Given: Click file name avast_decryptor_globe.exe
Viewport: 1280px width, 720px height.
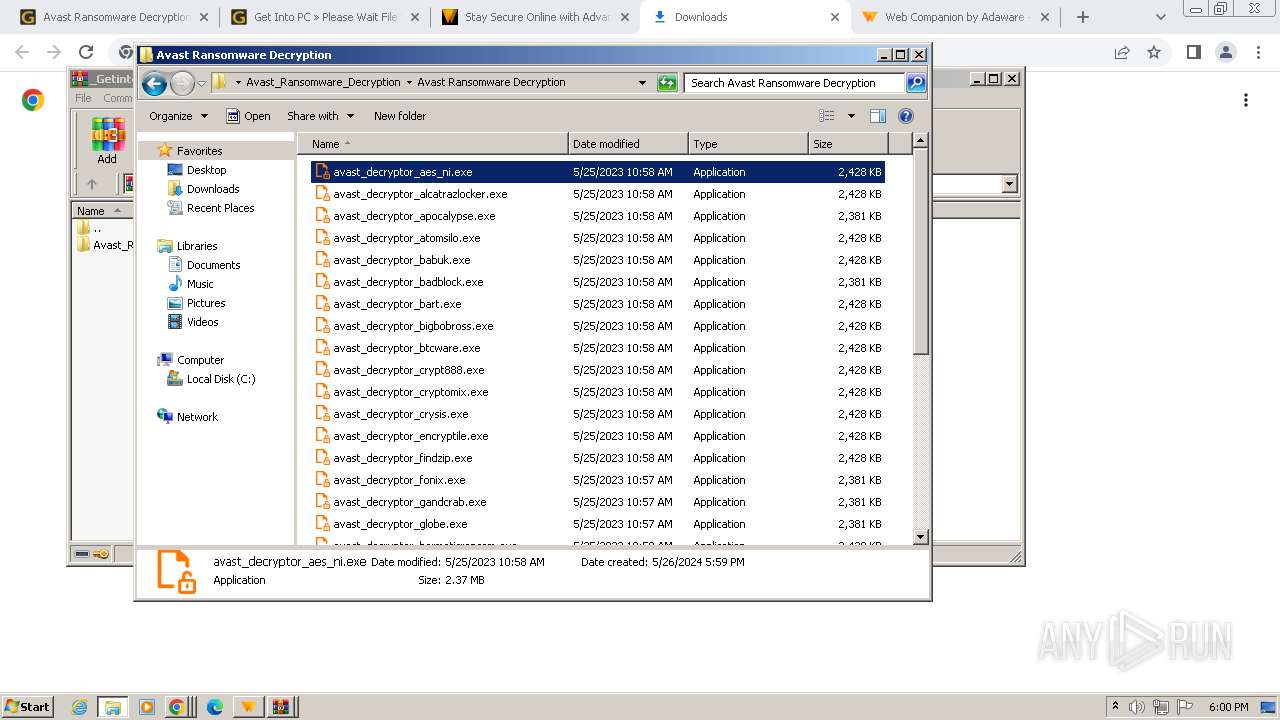Looking at the screenshot, I should point(400,524).
